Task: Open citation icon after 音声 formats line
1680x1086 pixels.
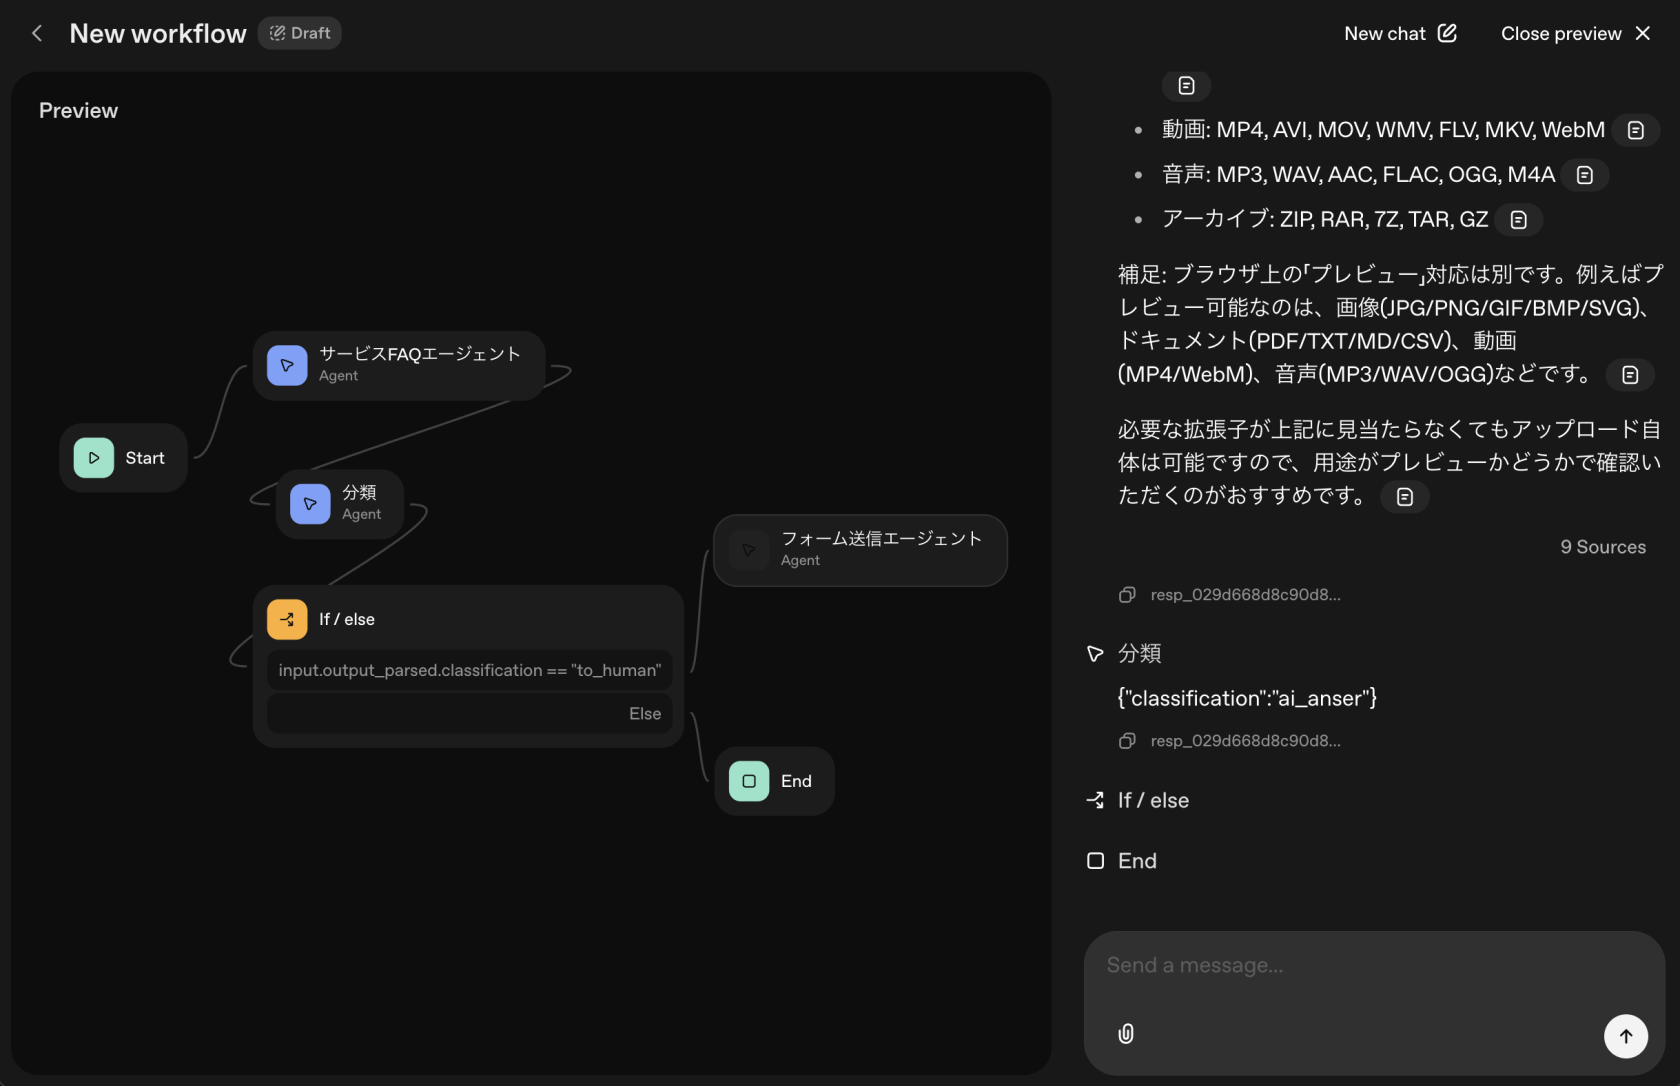Action: tap(1585, 175)
